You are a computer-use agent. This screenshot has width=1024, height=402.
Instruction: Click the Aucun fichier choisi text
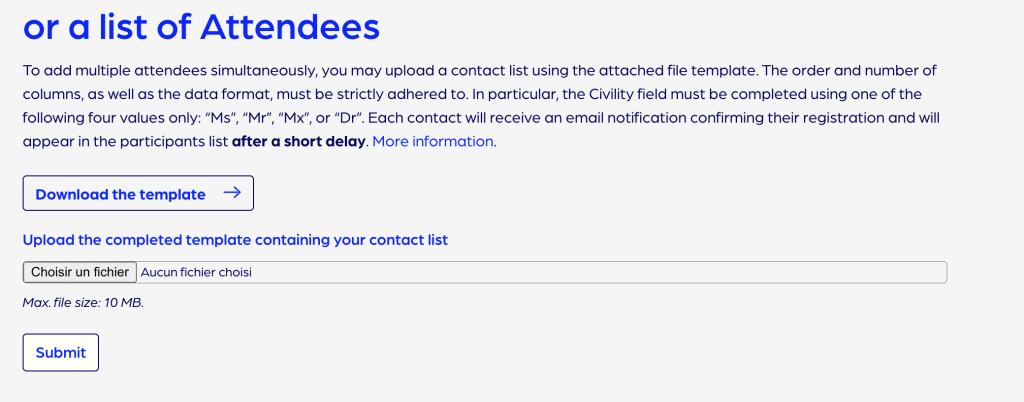click(x=194, y=272)
